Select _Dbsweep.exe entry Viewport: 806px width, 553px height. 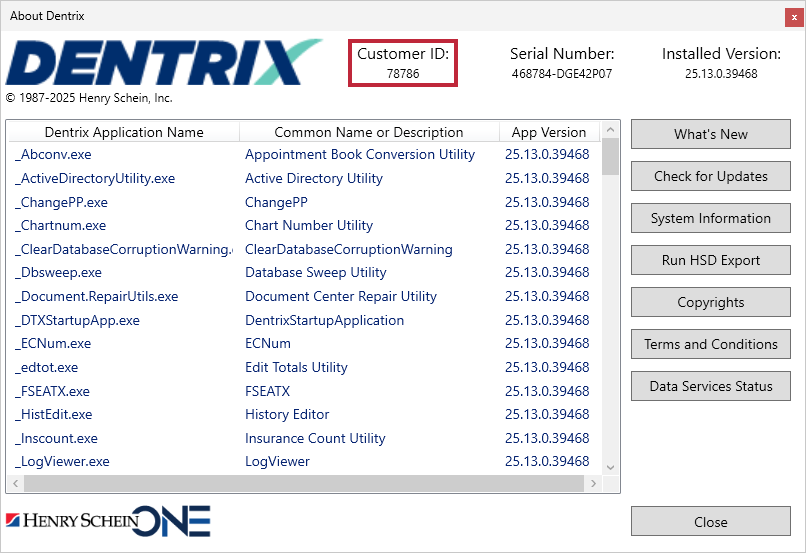click(x=59, y=272)
